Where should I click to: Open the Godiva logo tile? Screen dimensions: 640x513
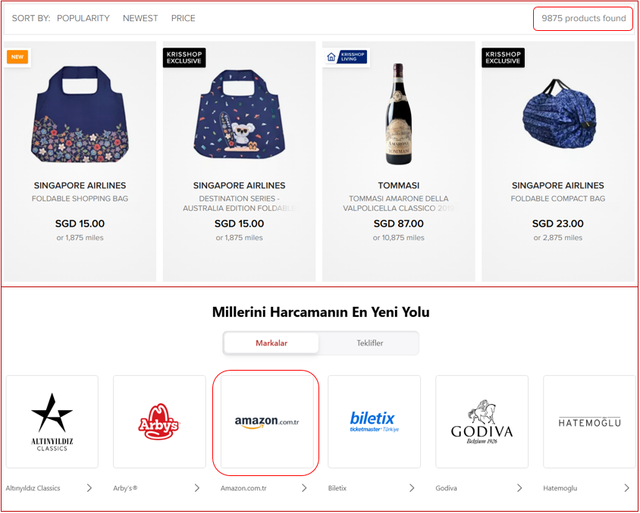pyautogui.click(x=481, y=421)
